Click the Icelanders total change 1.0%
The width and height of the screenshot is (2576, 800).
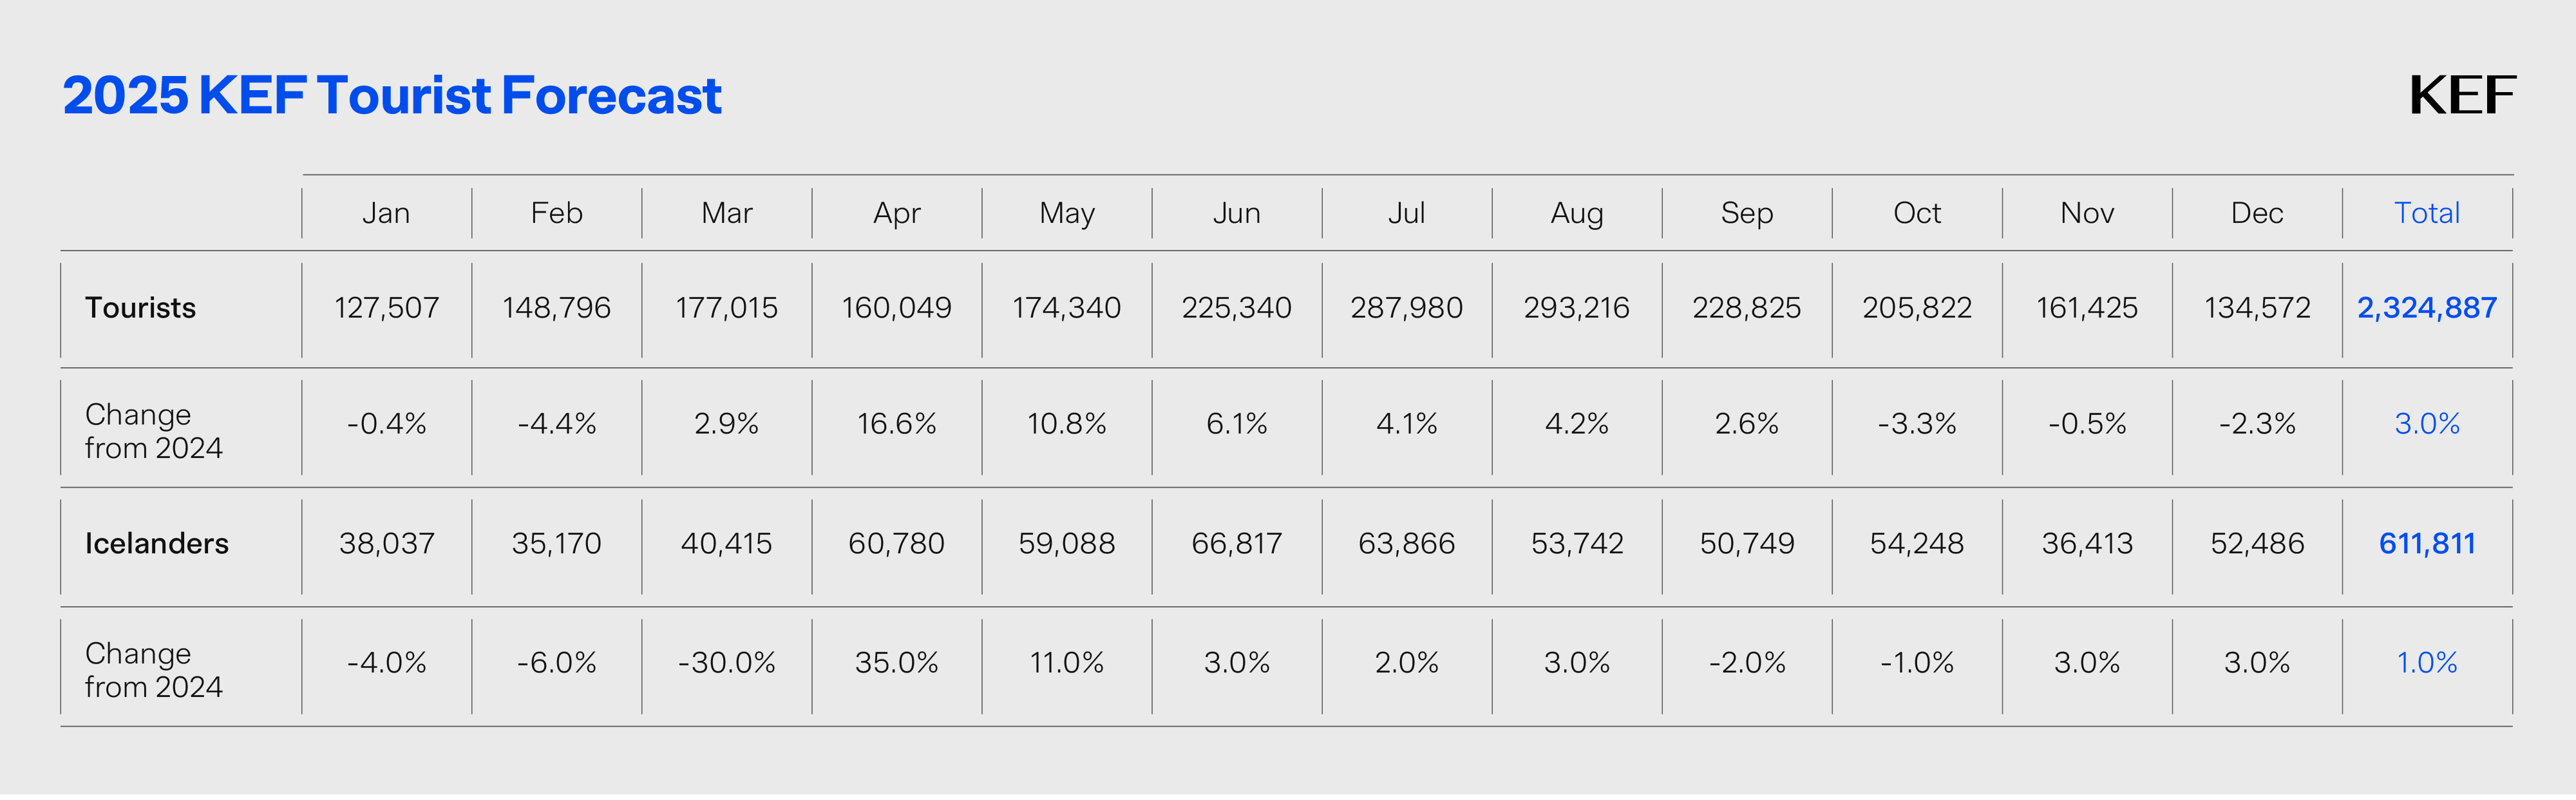click(x=2426, y=663)
